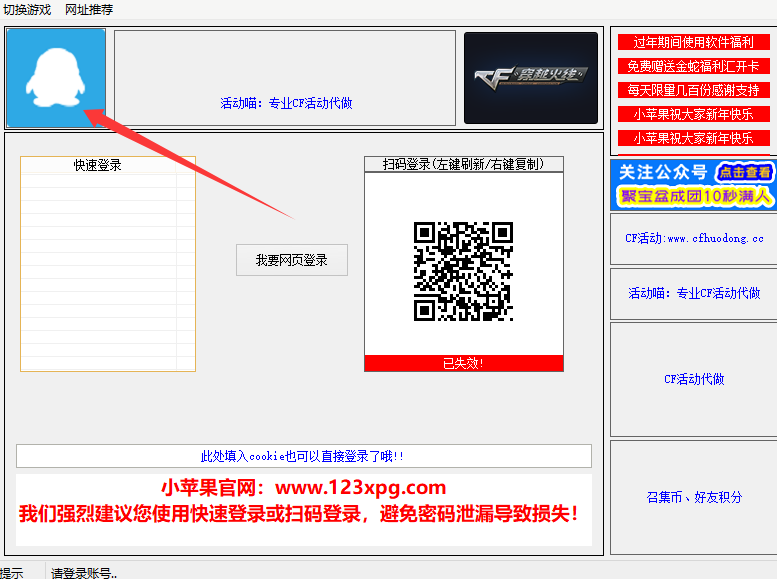
Task: Click 请登录账号.. status bar text
Action: [x=84, y=573]
